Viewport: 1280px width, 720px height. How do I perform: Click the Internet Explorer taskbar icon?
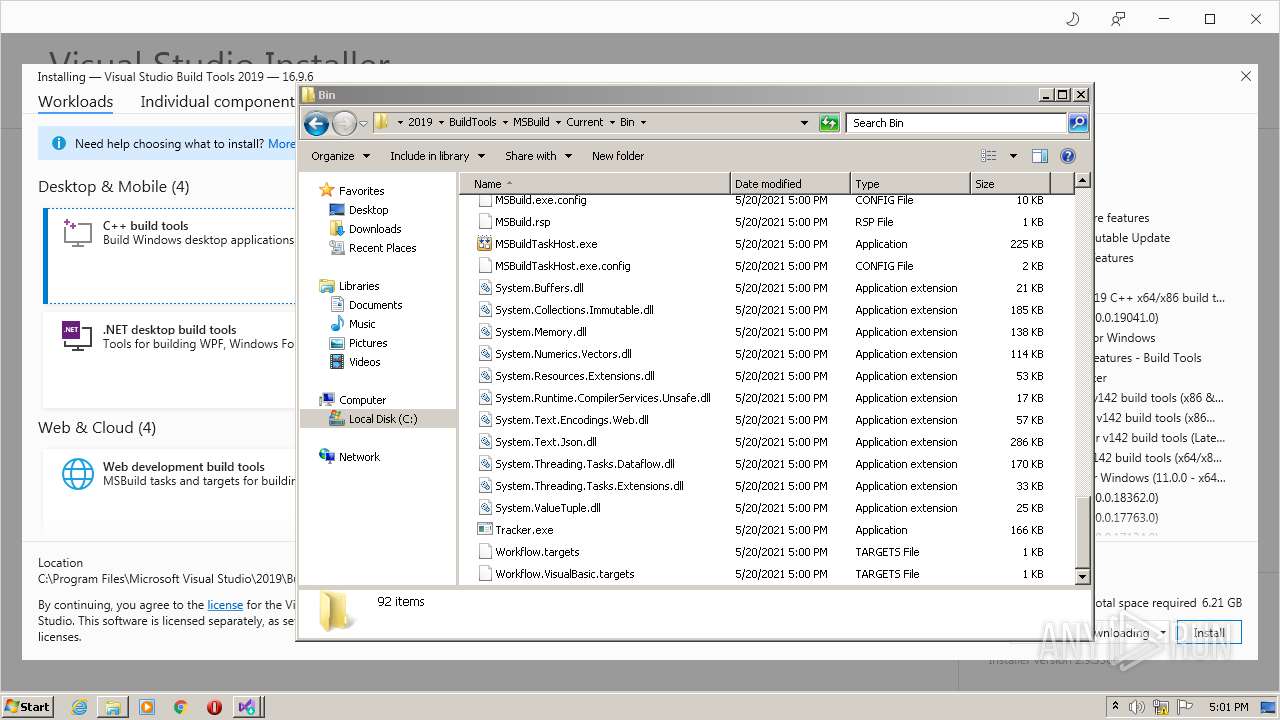click(x=79, y=706)
